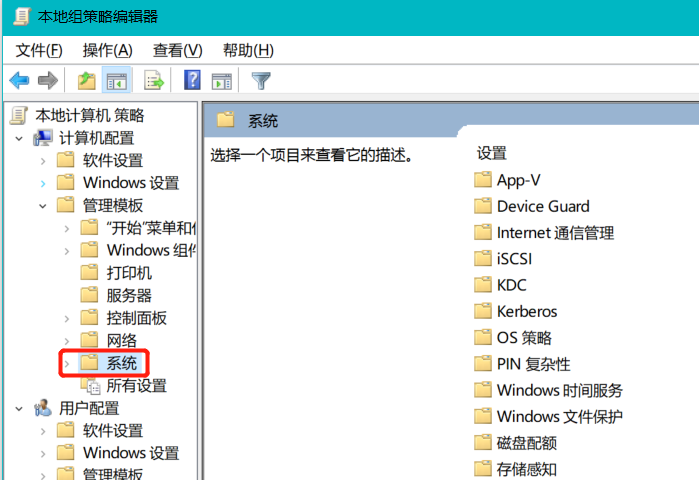Click the Forward arrow toolbar icon
This screenshot has width=699, height=480.
[x=47, y=81]
